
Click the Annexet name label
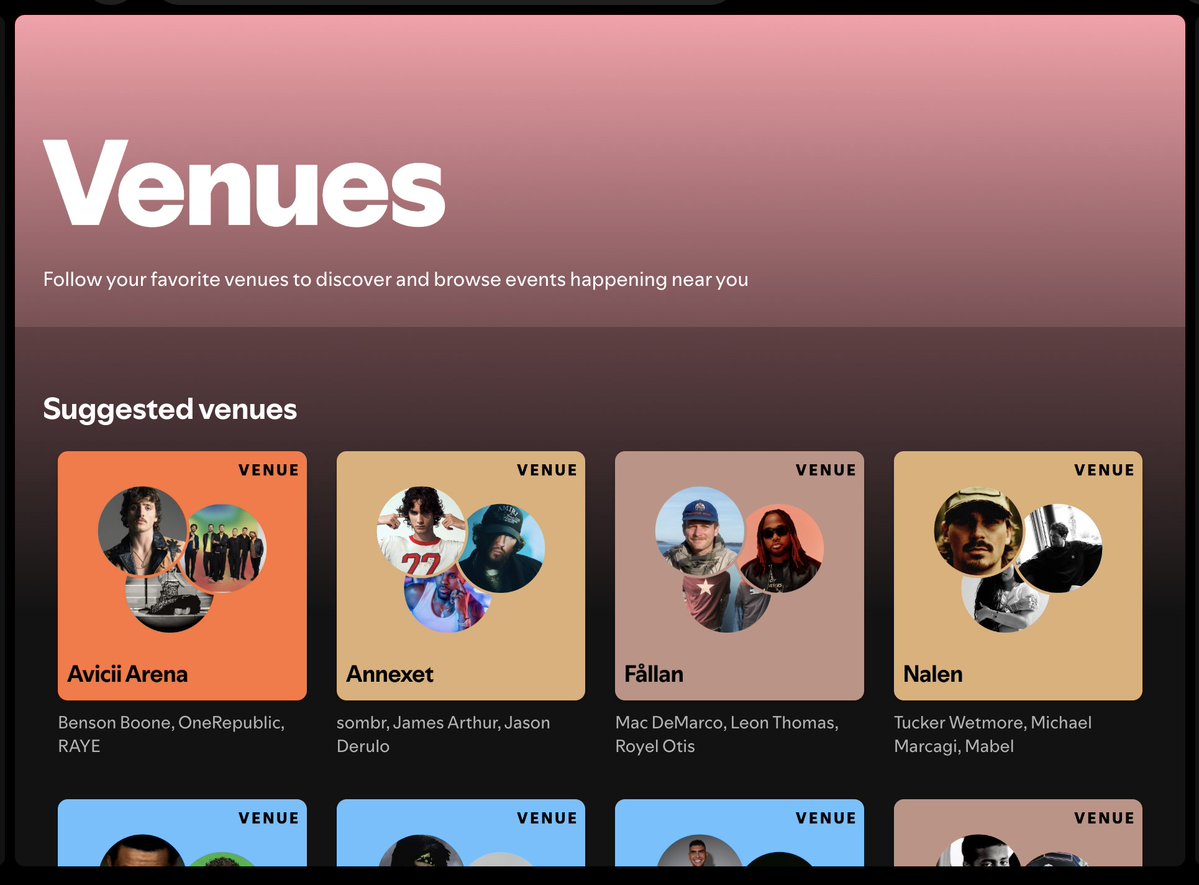tap(389, 674)
